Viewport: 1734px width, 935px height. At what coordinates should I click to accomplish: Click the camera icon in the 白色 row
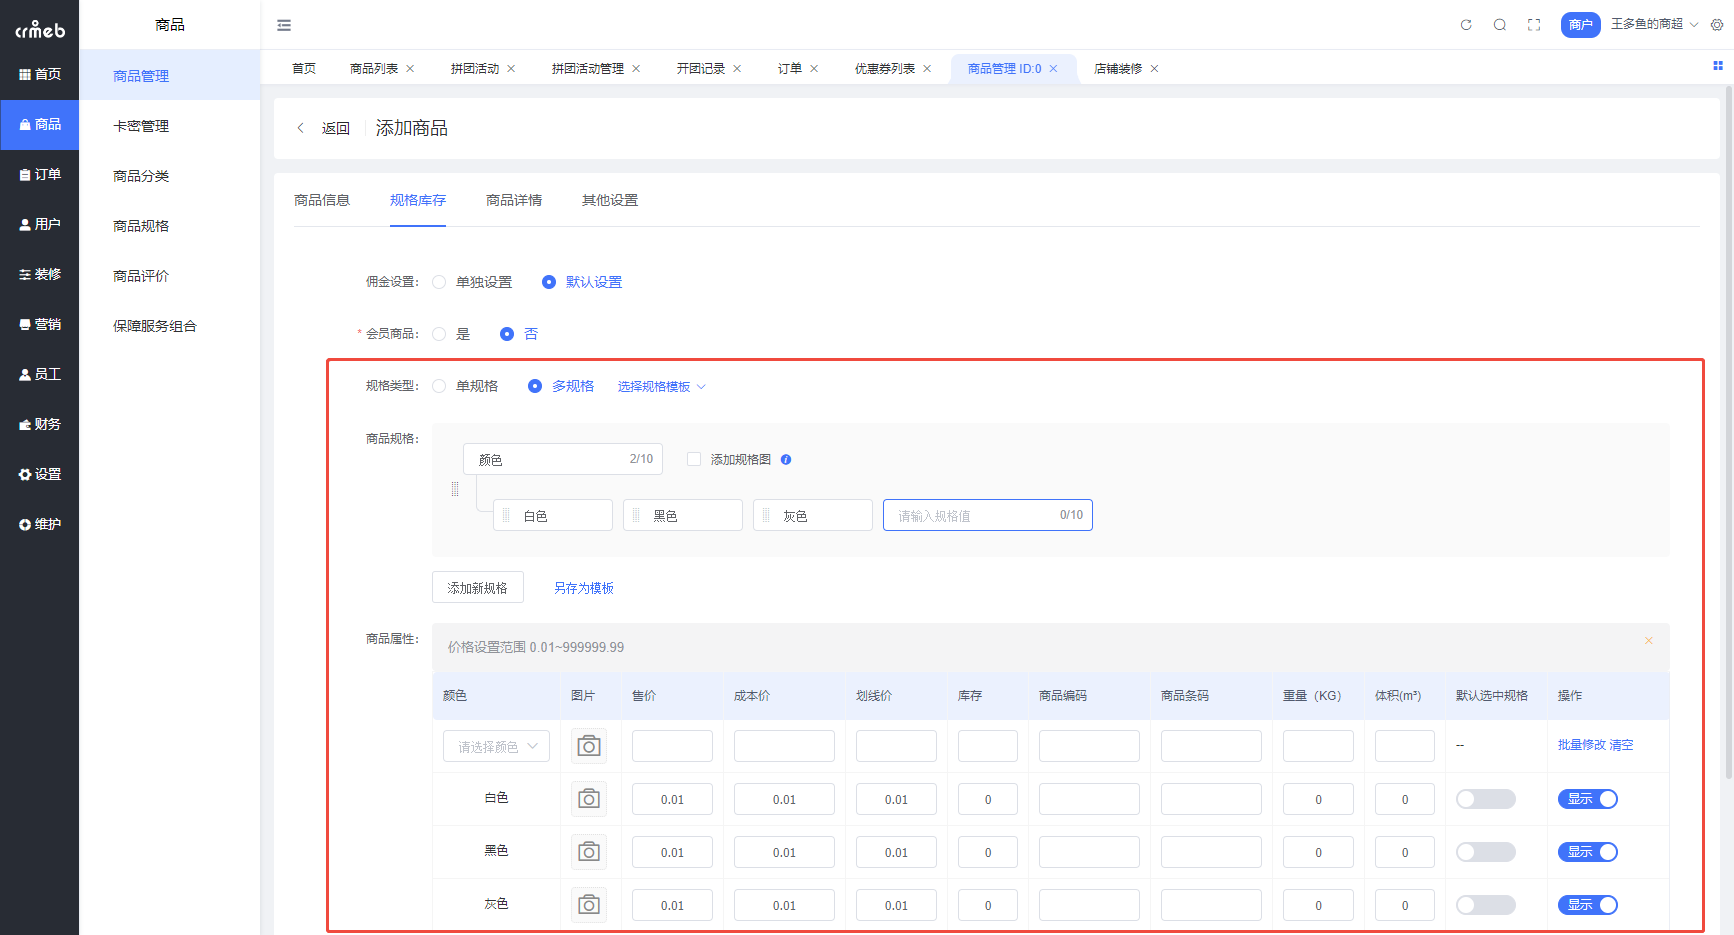[588, 798]
